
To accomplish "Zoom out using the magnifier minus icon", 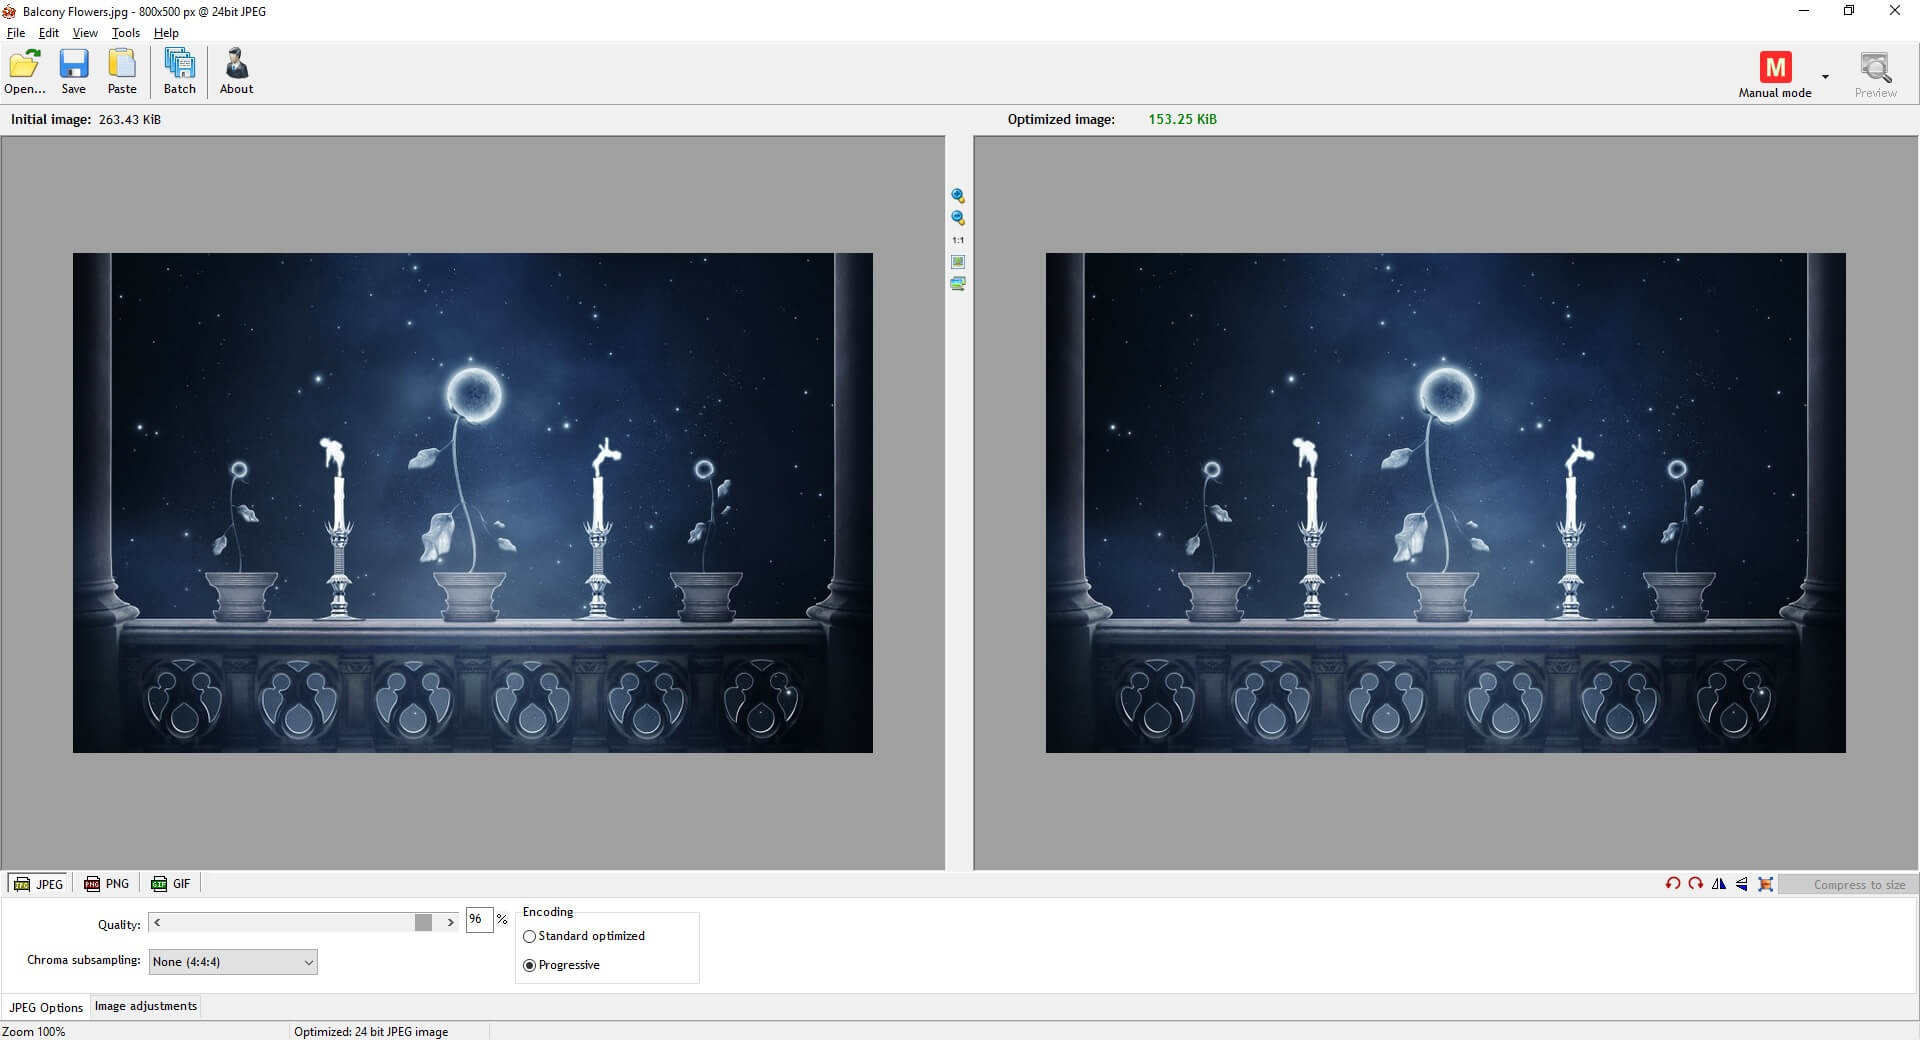I will click(958, 218).
